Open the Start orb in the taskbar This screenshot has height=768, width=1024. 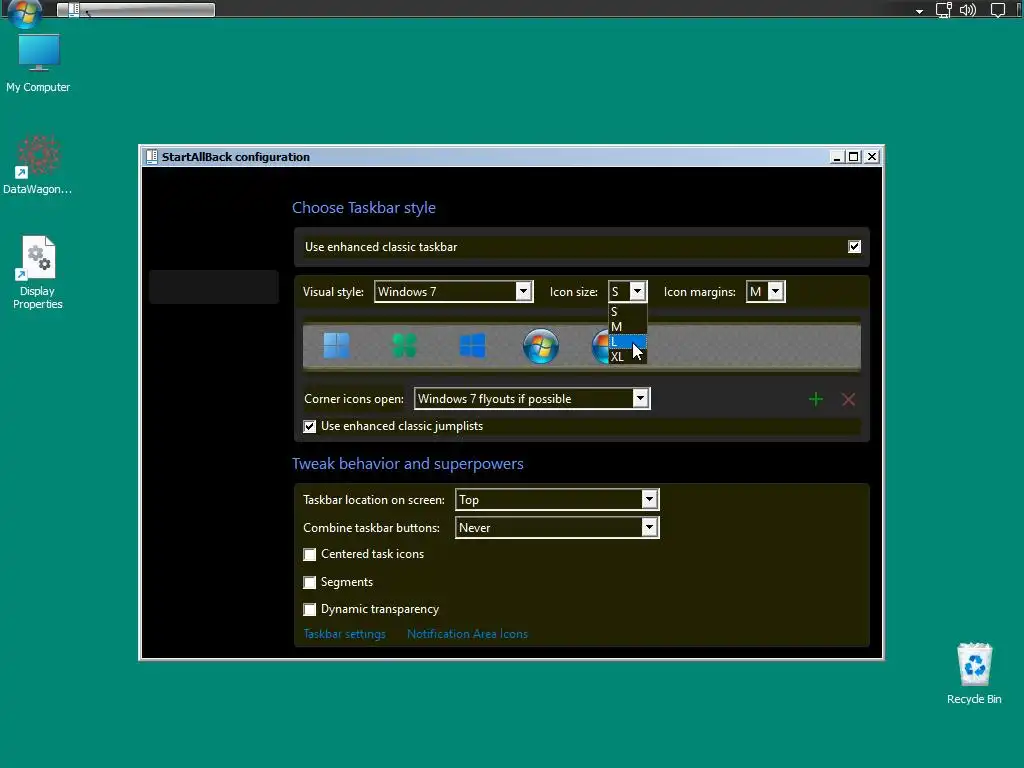(x=25, y=12)
